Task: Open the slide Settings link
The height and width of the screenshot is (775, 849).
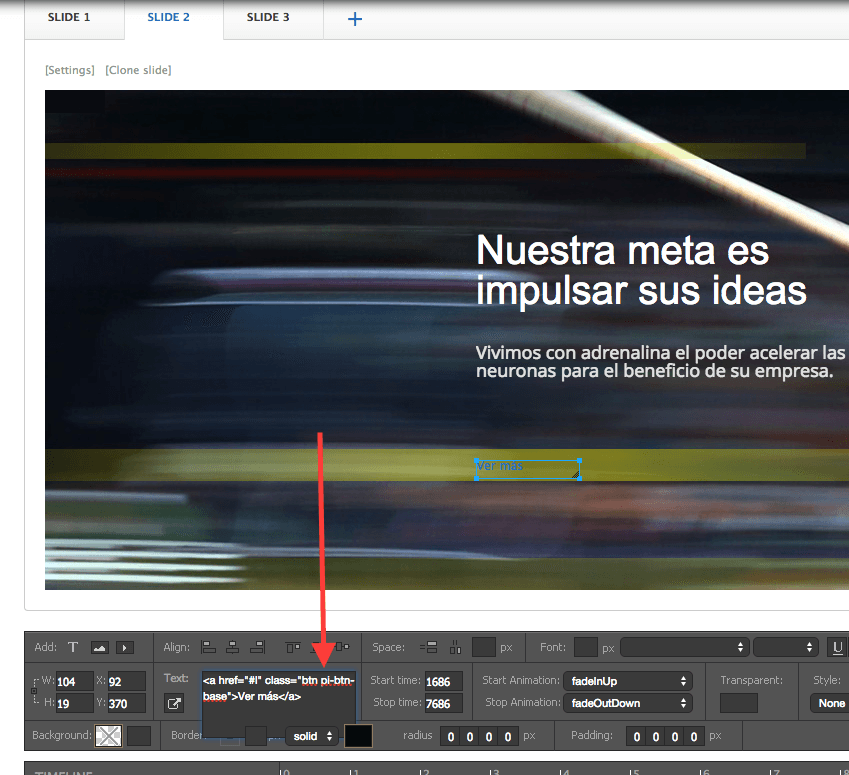Action: click(70, 70)
